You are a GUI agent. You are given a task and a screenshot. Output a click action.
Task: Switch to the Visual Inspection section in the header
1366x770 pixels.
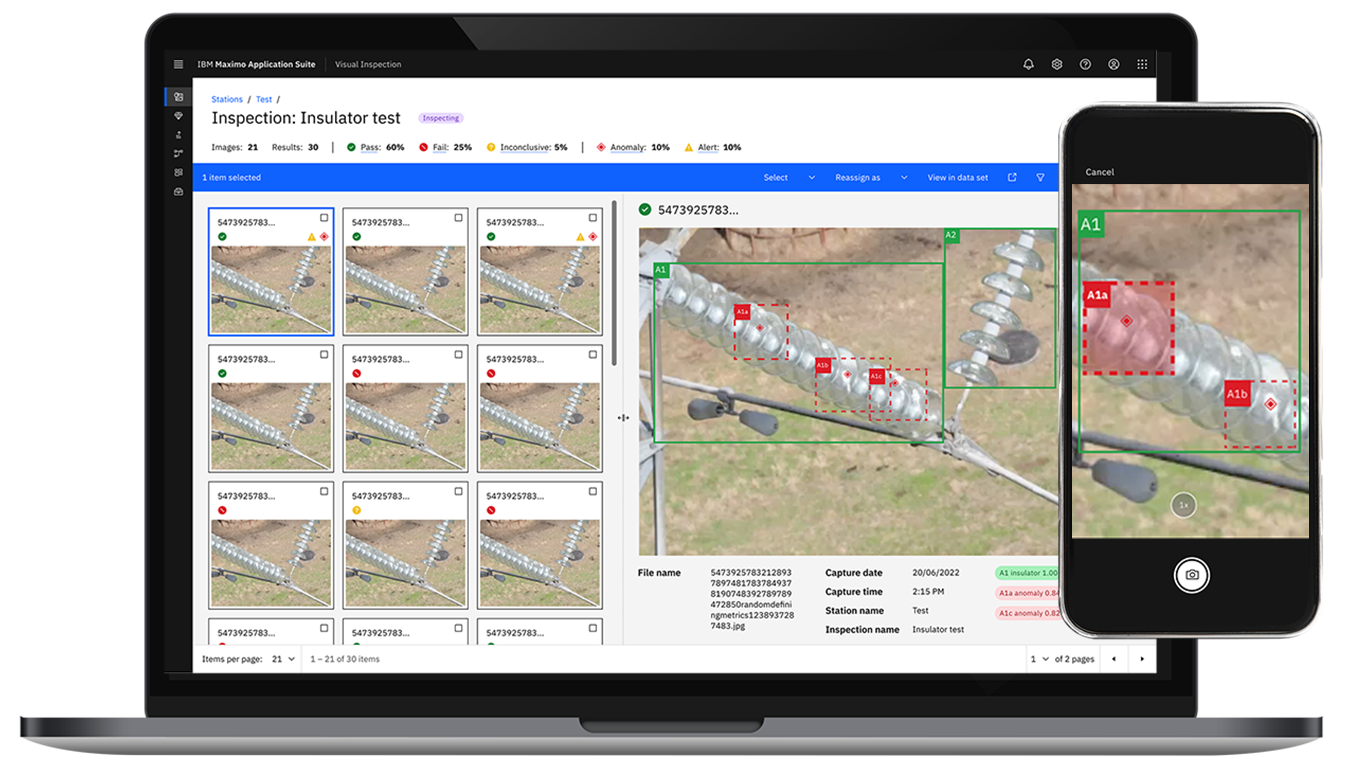[368, 64]
